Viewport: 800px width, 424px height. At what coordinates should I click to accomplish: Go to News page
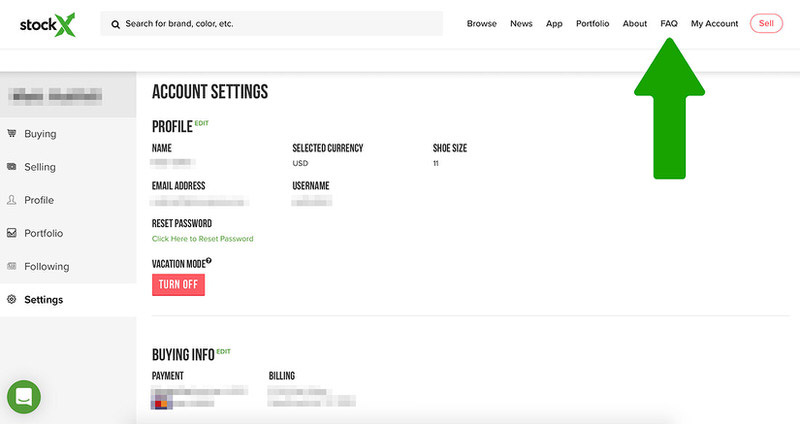pos(521,23)
